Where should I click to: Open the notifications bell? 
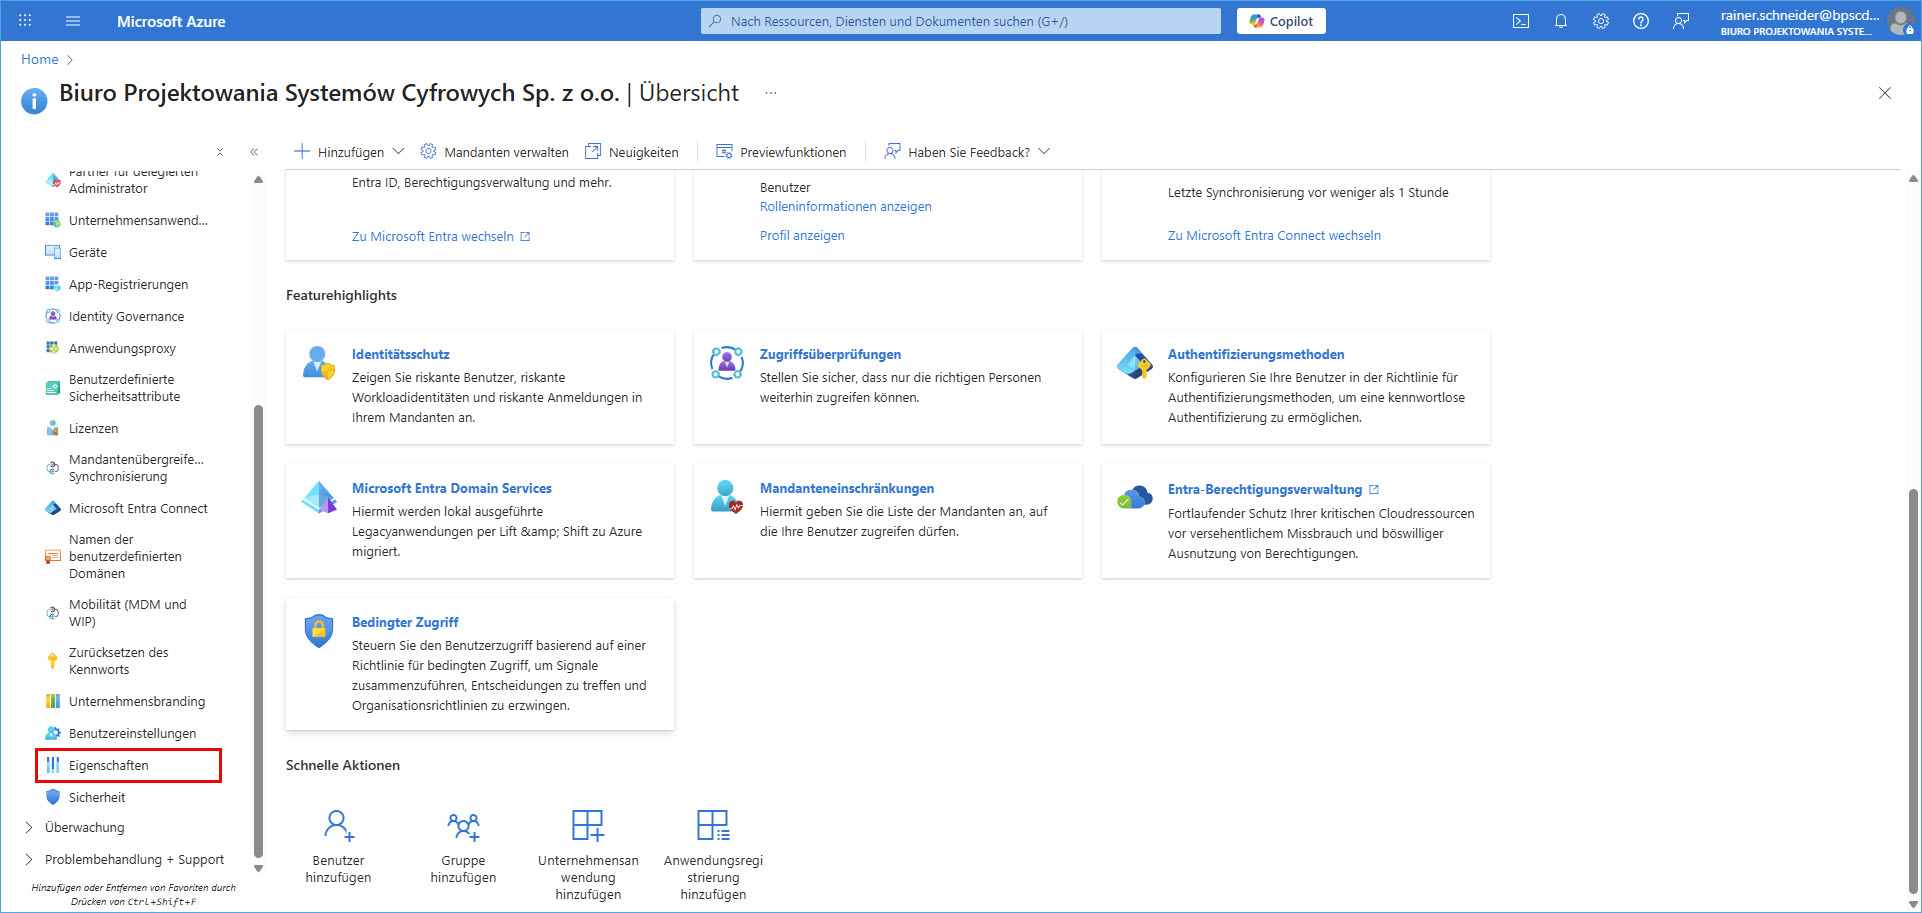(x=1561, y=21)
